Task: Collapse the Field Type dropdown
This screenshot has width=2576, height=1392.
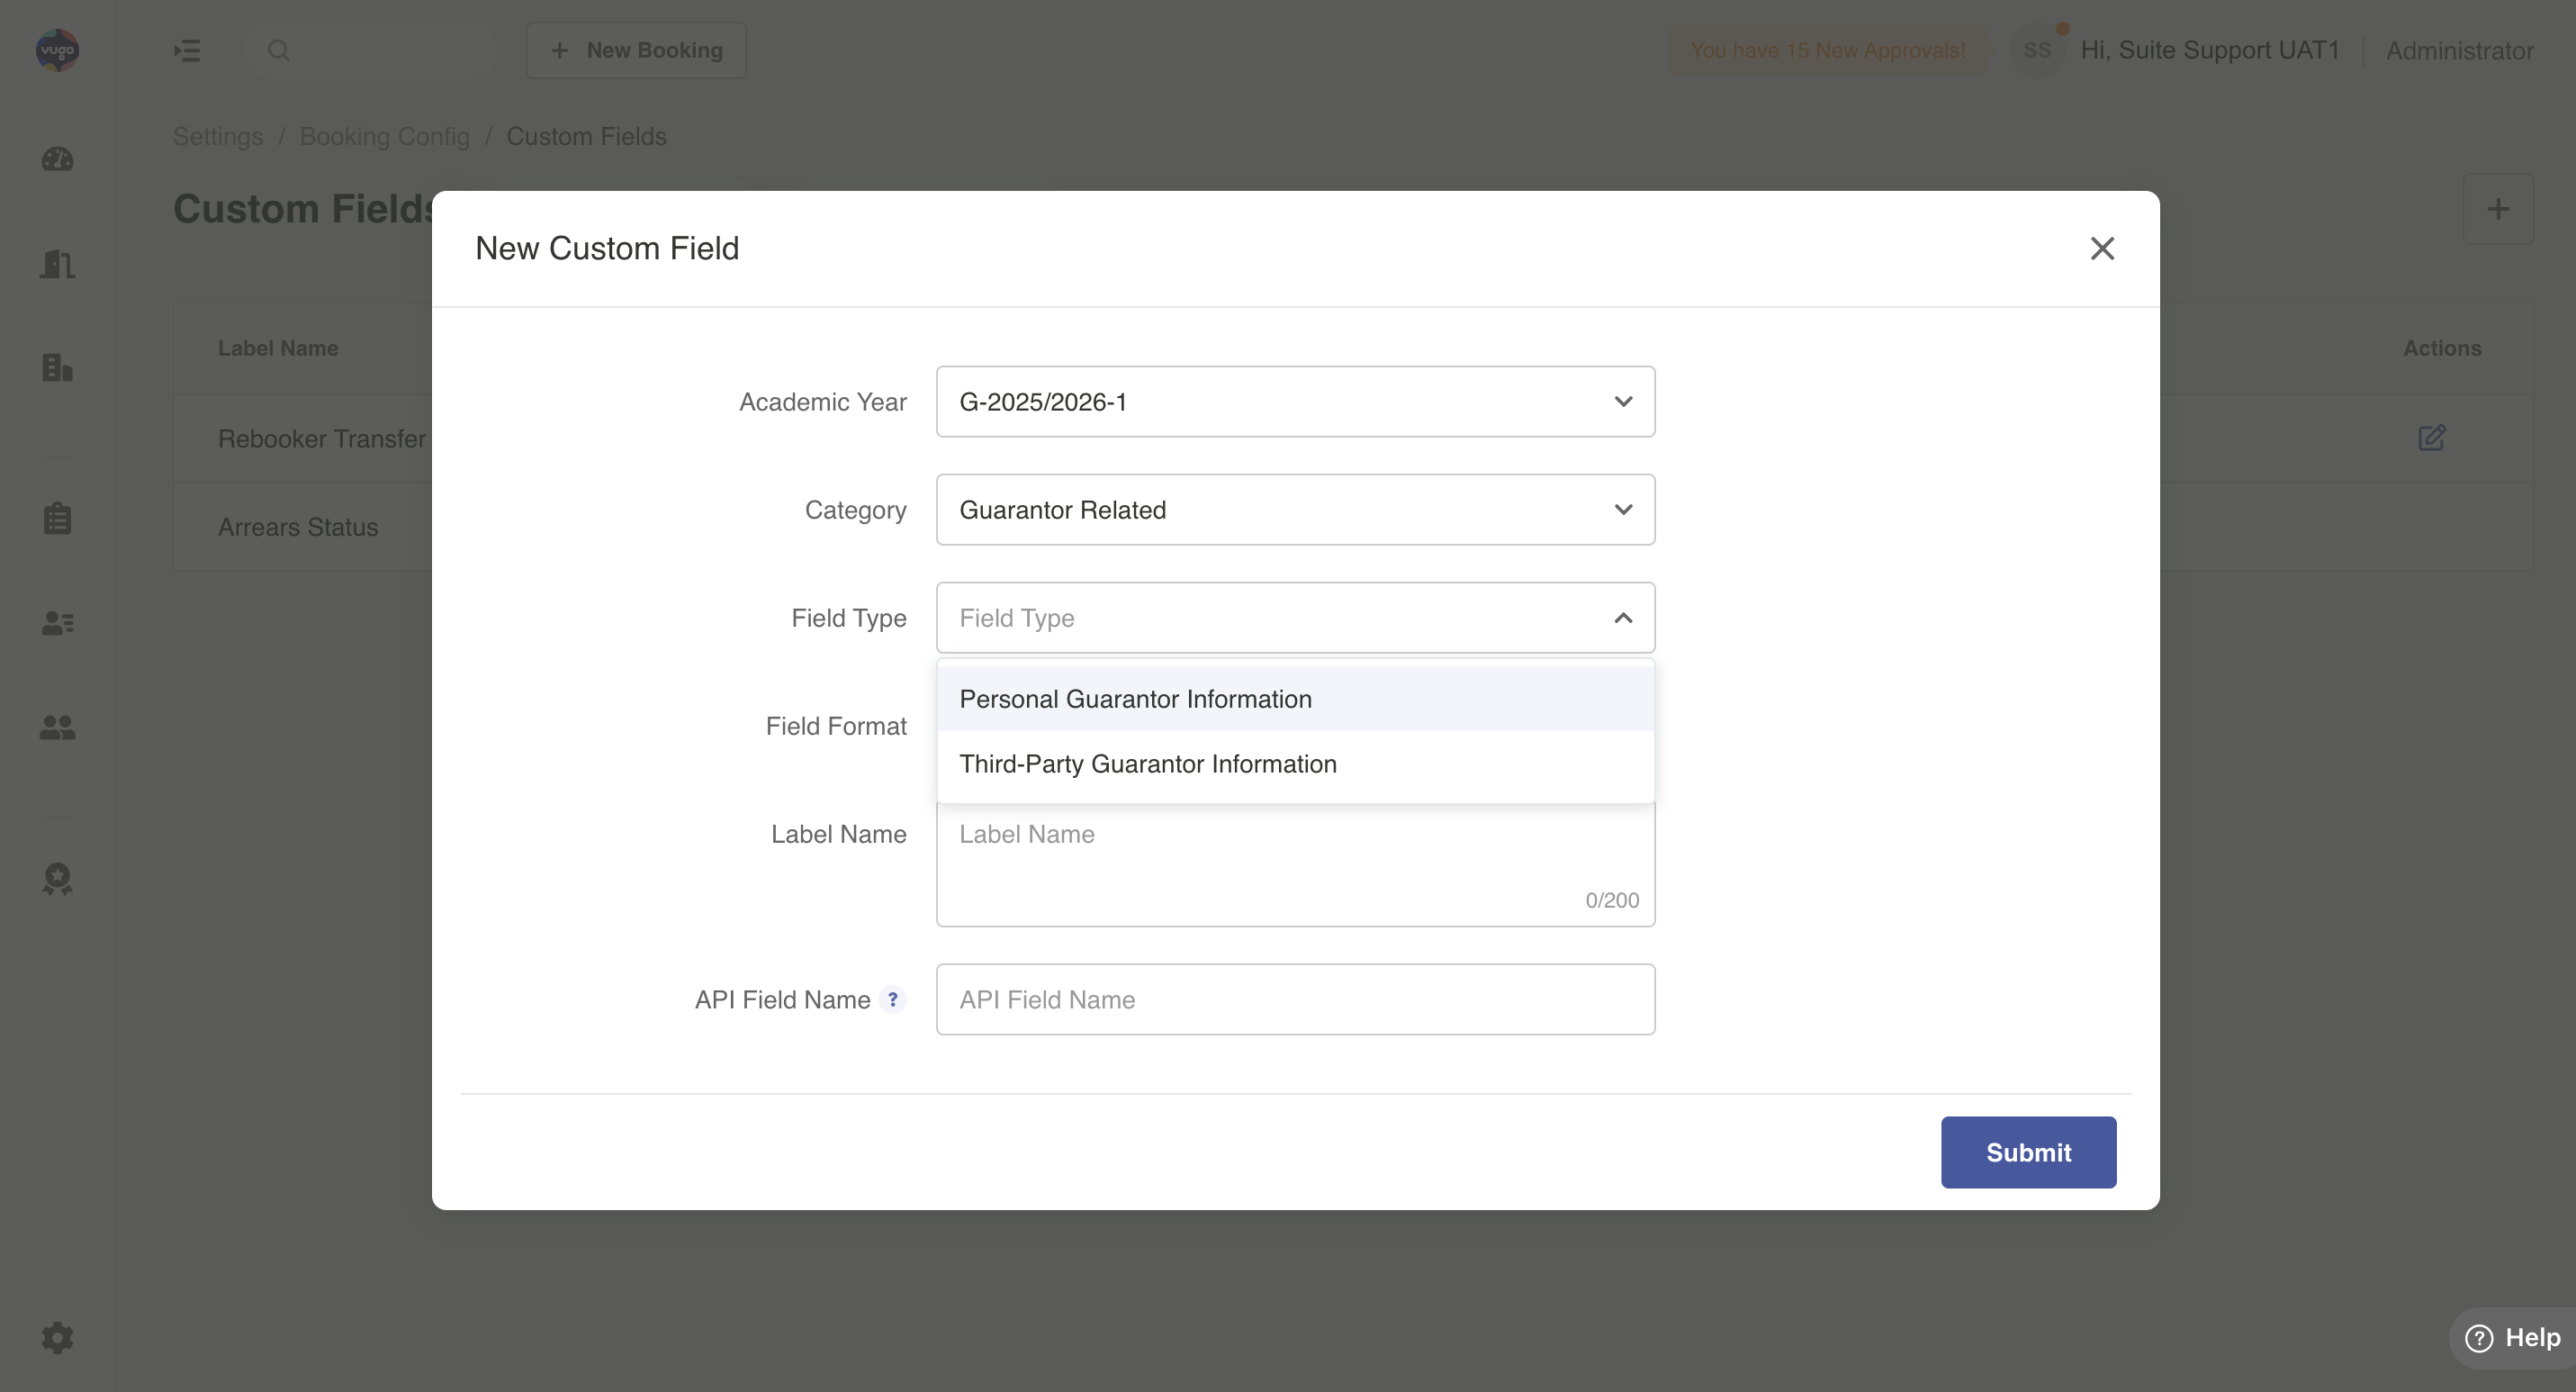Action: pyautogui.click(x=1622, y=618)
